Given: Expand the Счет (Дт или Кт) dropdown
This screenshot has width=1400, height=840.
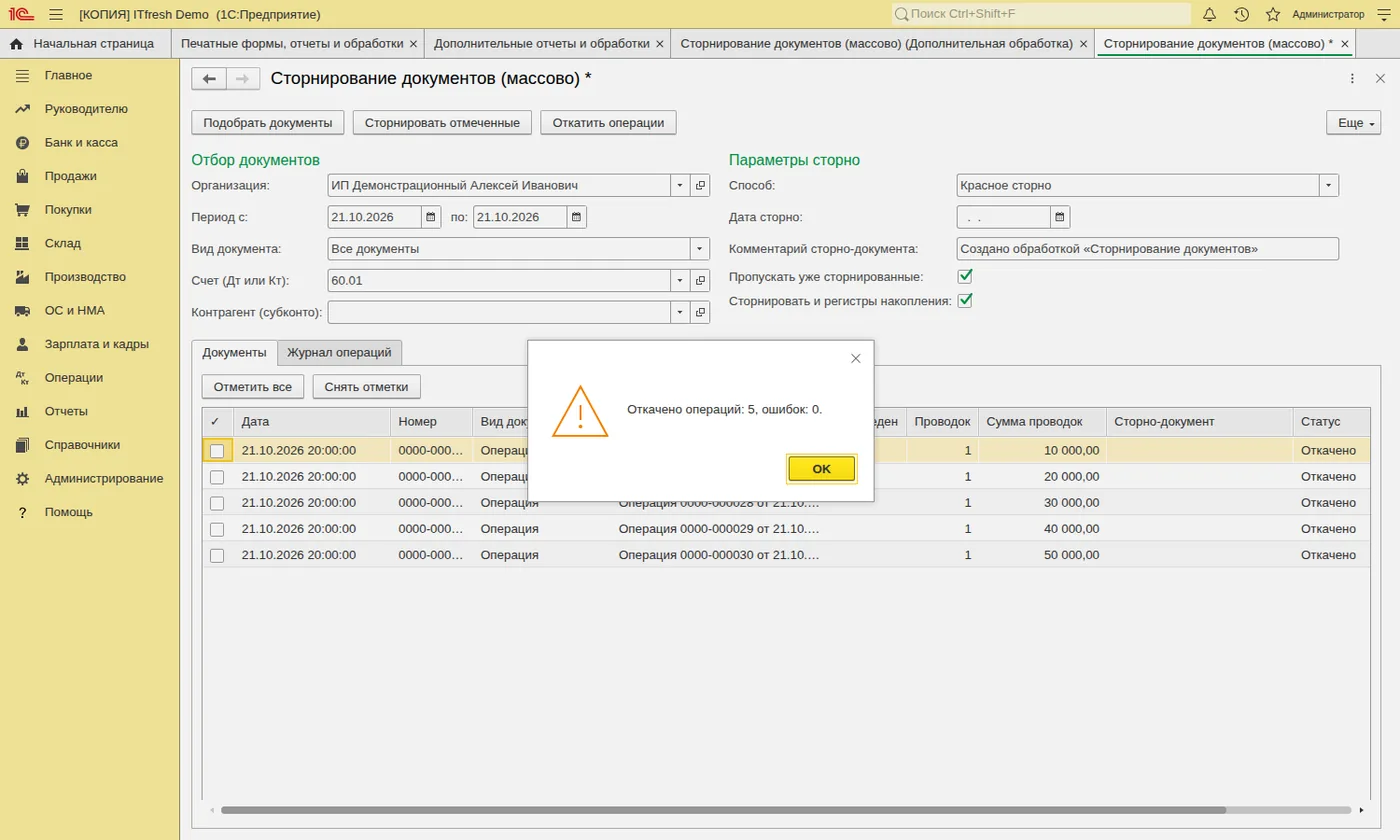Looking at the screenshot, I should (680, 281).
